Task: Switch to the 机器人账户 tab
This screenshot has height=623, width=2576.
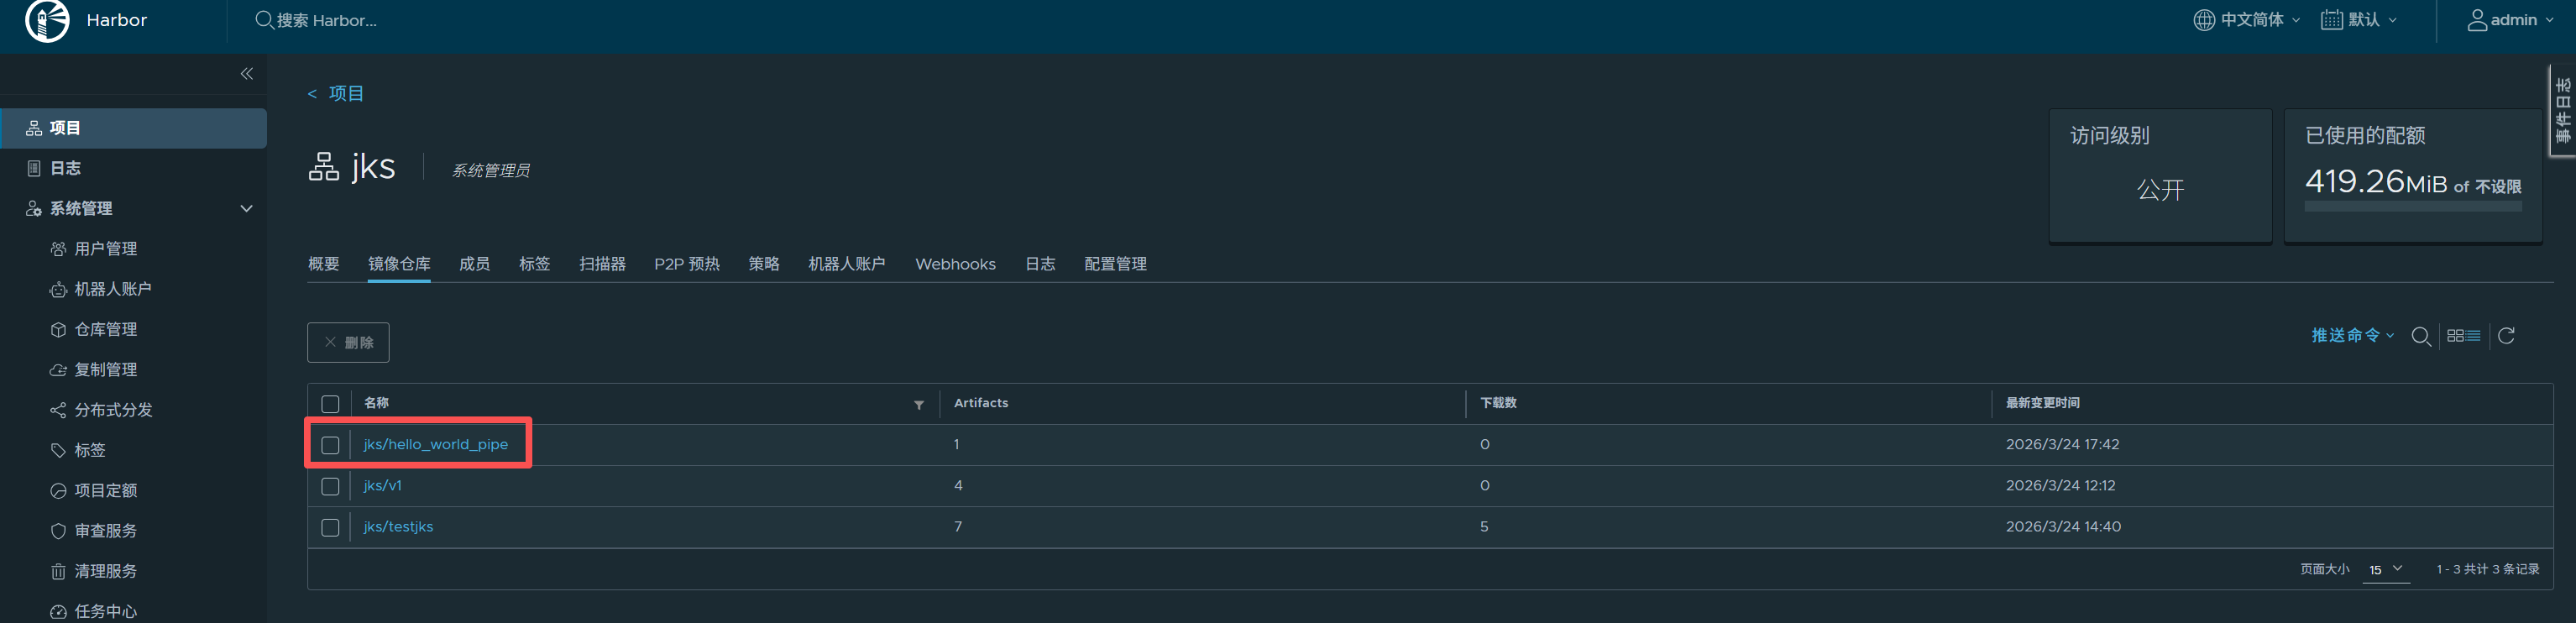Action: pyautogui.click(x=847, y=264)
